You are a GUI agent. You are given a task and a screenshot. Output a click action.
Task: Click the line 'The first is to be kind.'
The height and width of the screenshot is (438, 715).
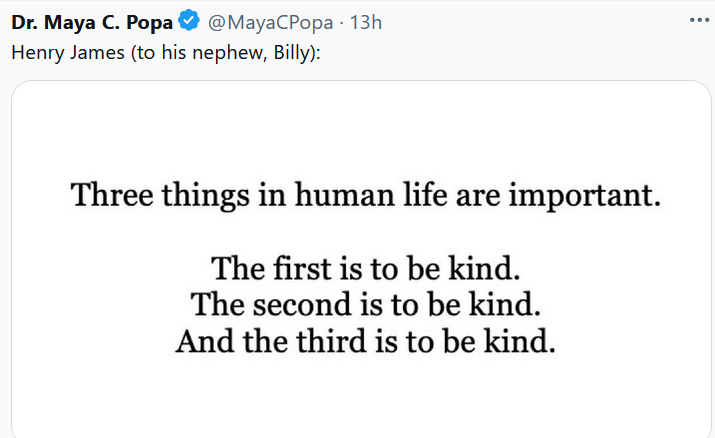click(x=366, y=268)
